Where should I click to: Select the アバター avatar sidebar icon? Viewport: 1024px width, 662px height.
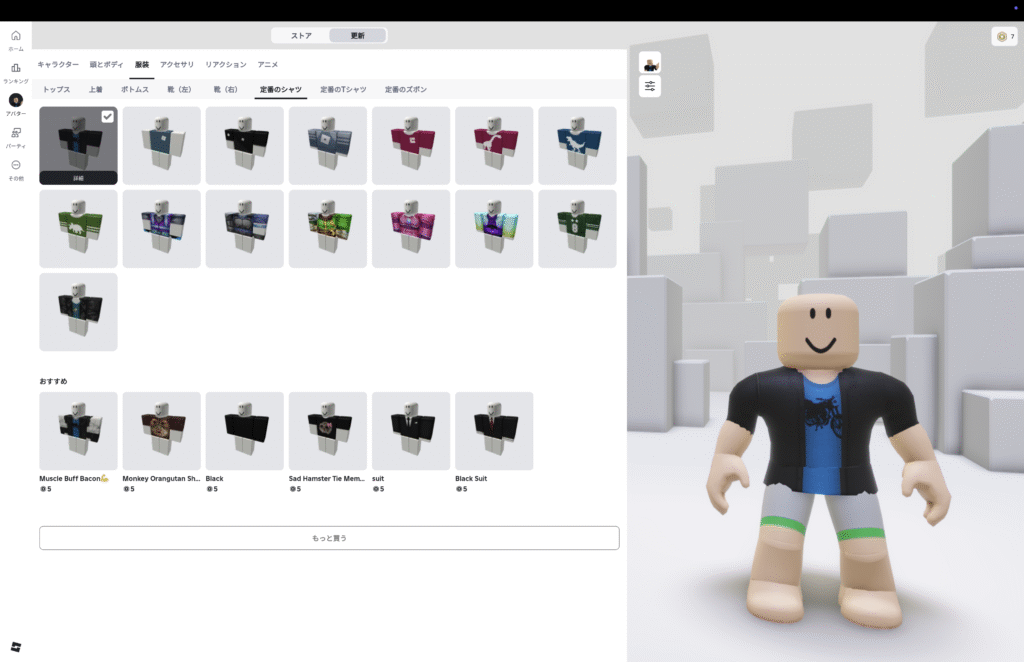pos(16,103)
